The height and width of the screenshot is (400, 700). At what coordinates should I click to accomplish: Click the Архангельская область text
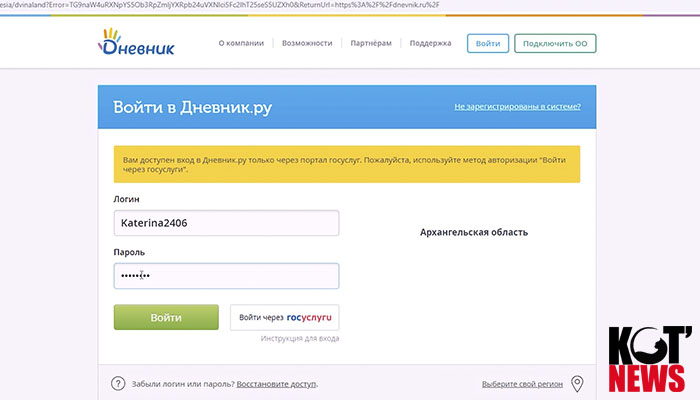[x=474, y=232]
